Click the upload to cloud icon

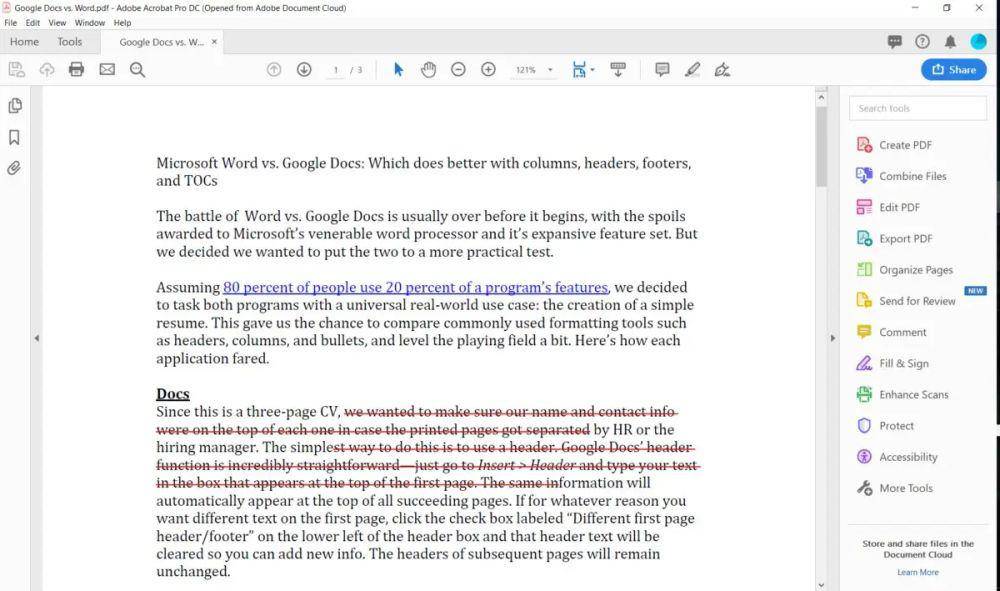pyautogui.click(x=47, y=69)
